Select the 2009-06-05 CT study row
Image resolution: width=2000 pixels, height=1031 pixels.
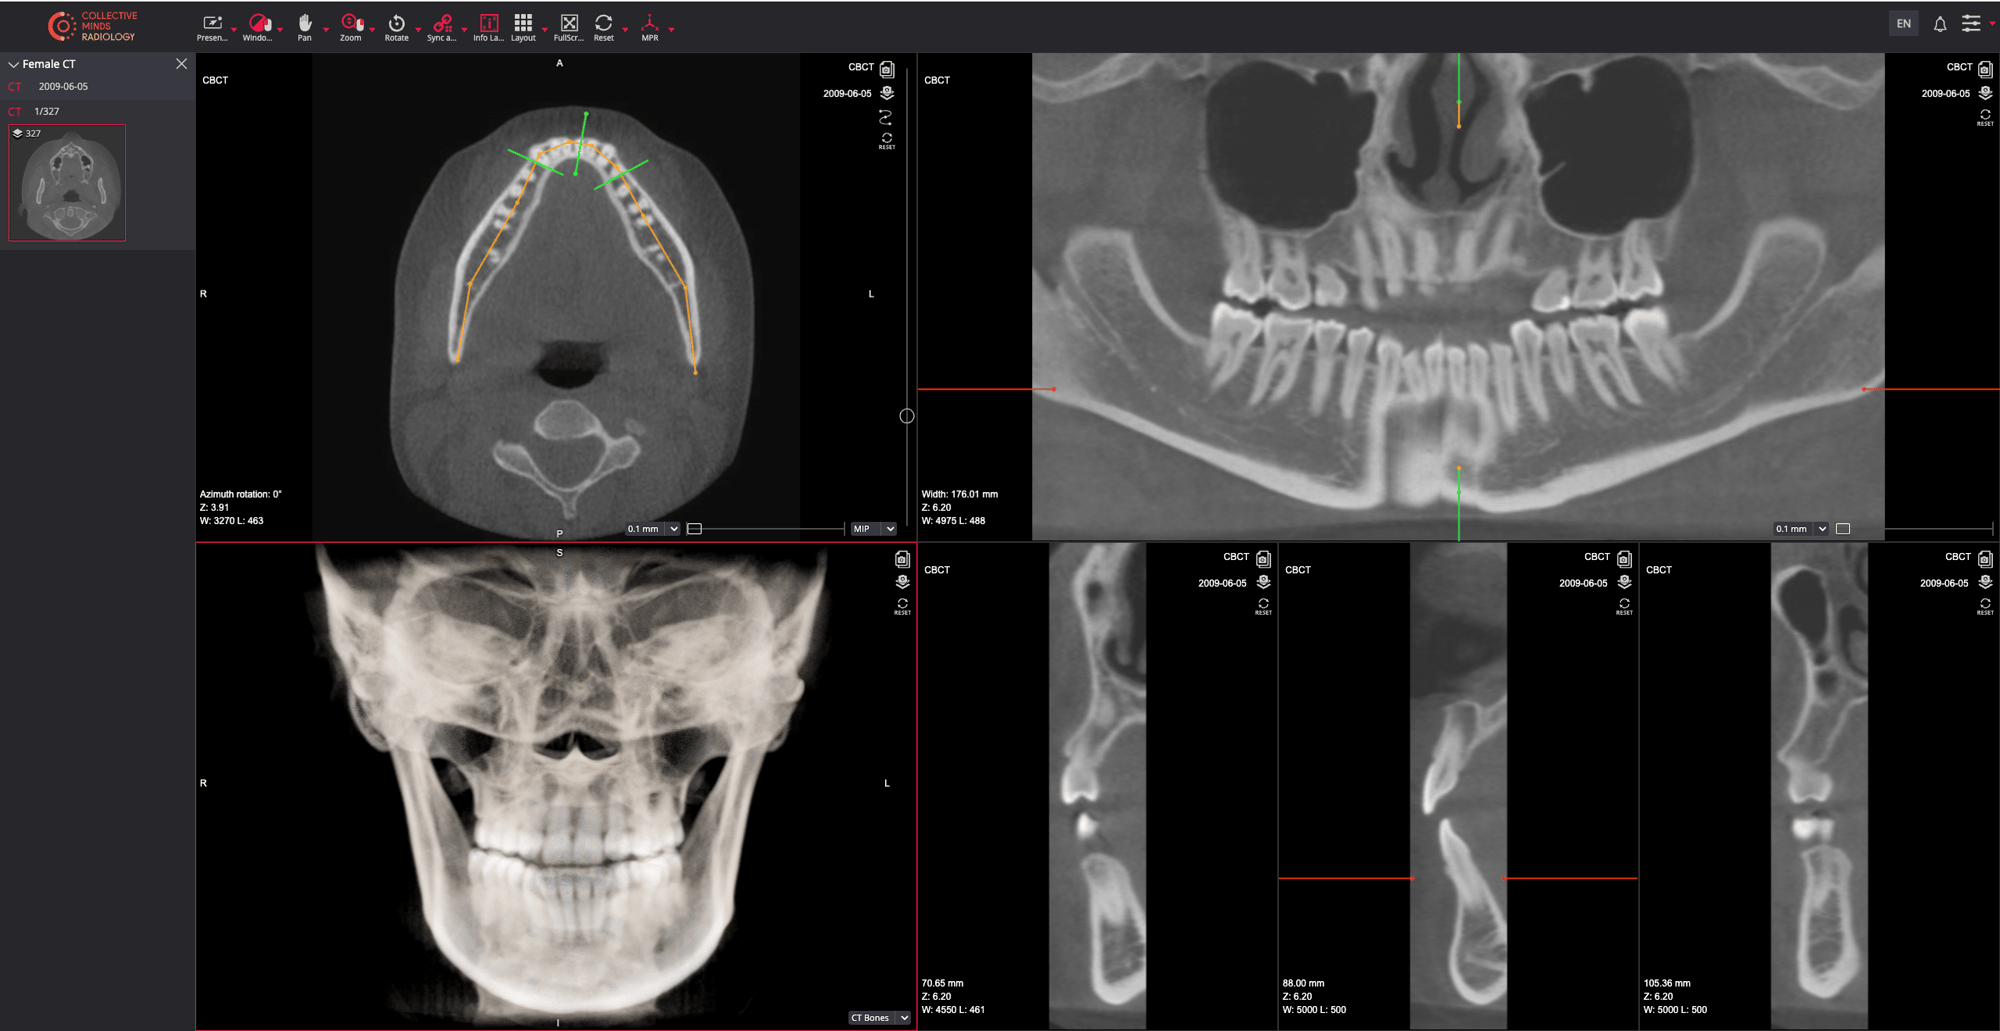[x=97, y=87]
